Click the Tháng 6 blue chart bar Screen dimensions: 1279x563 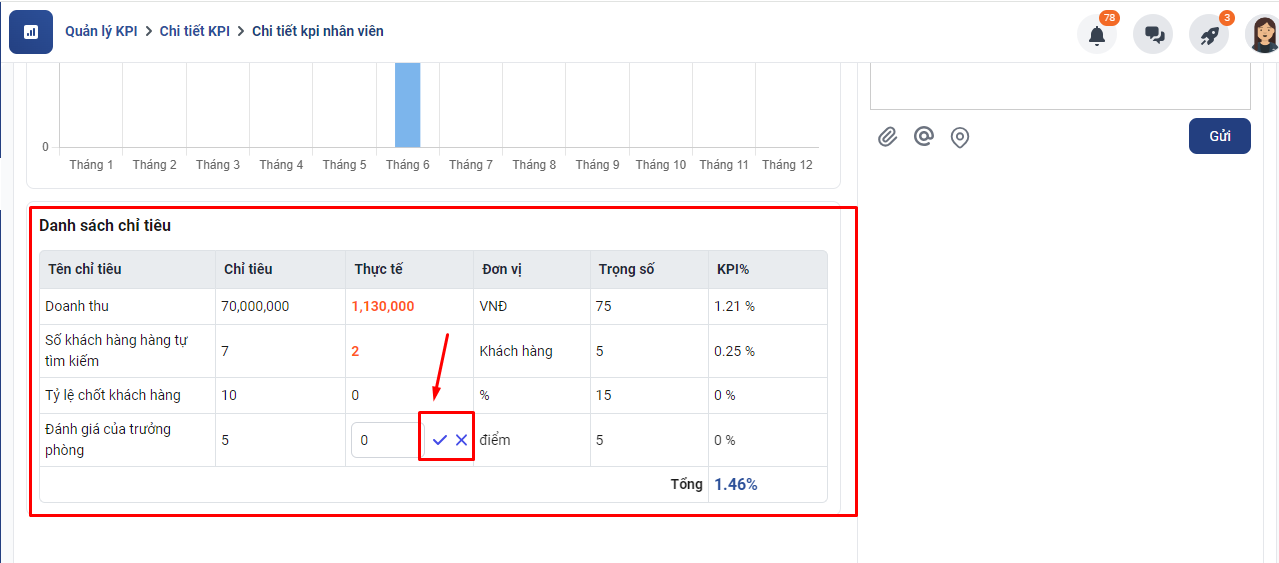tap(407, 105)
